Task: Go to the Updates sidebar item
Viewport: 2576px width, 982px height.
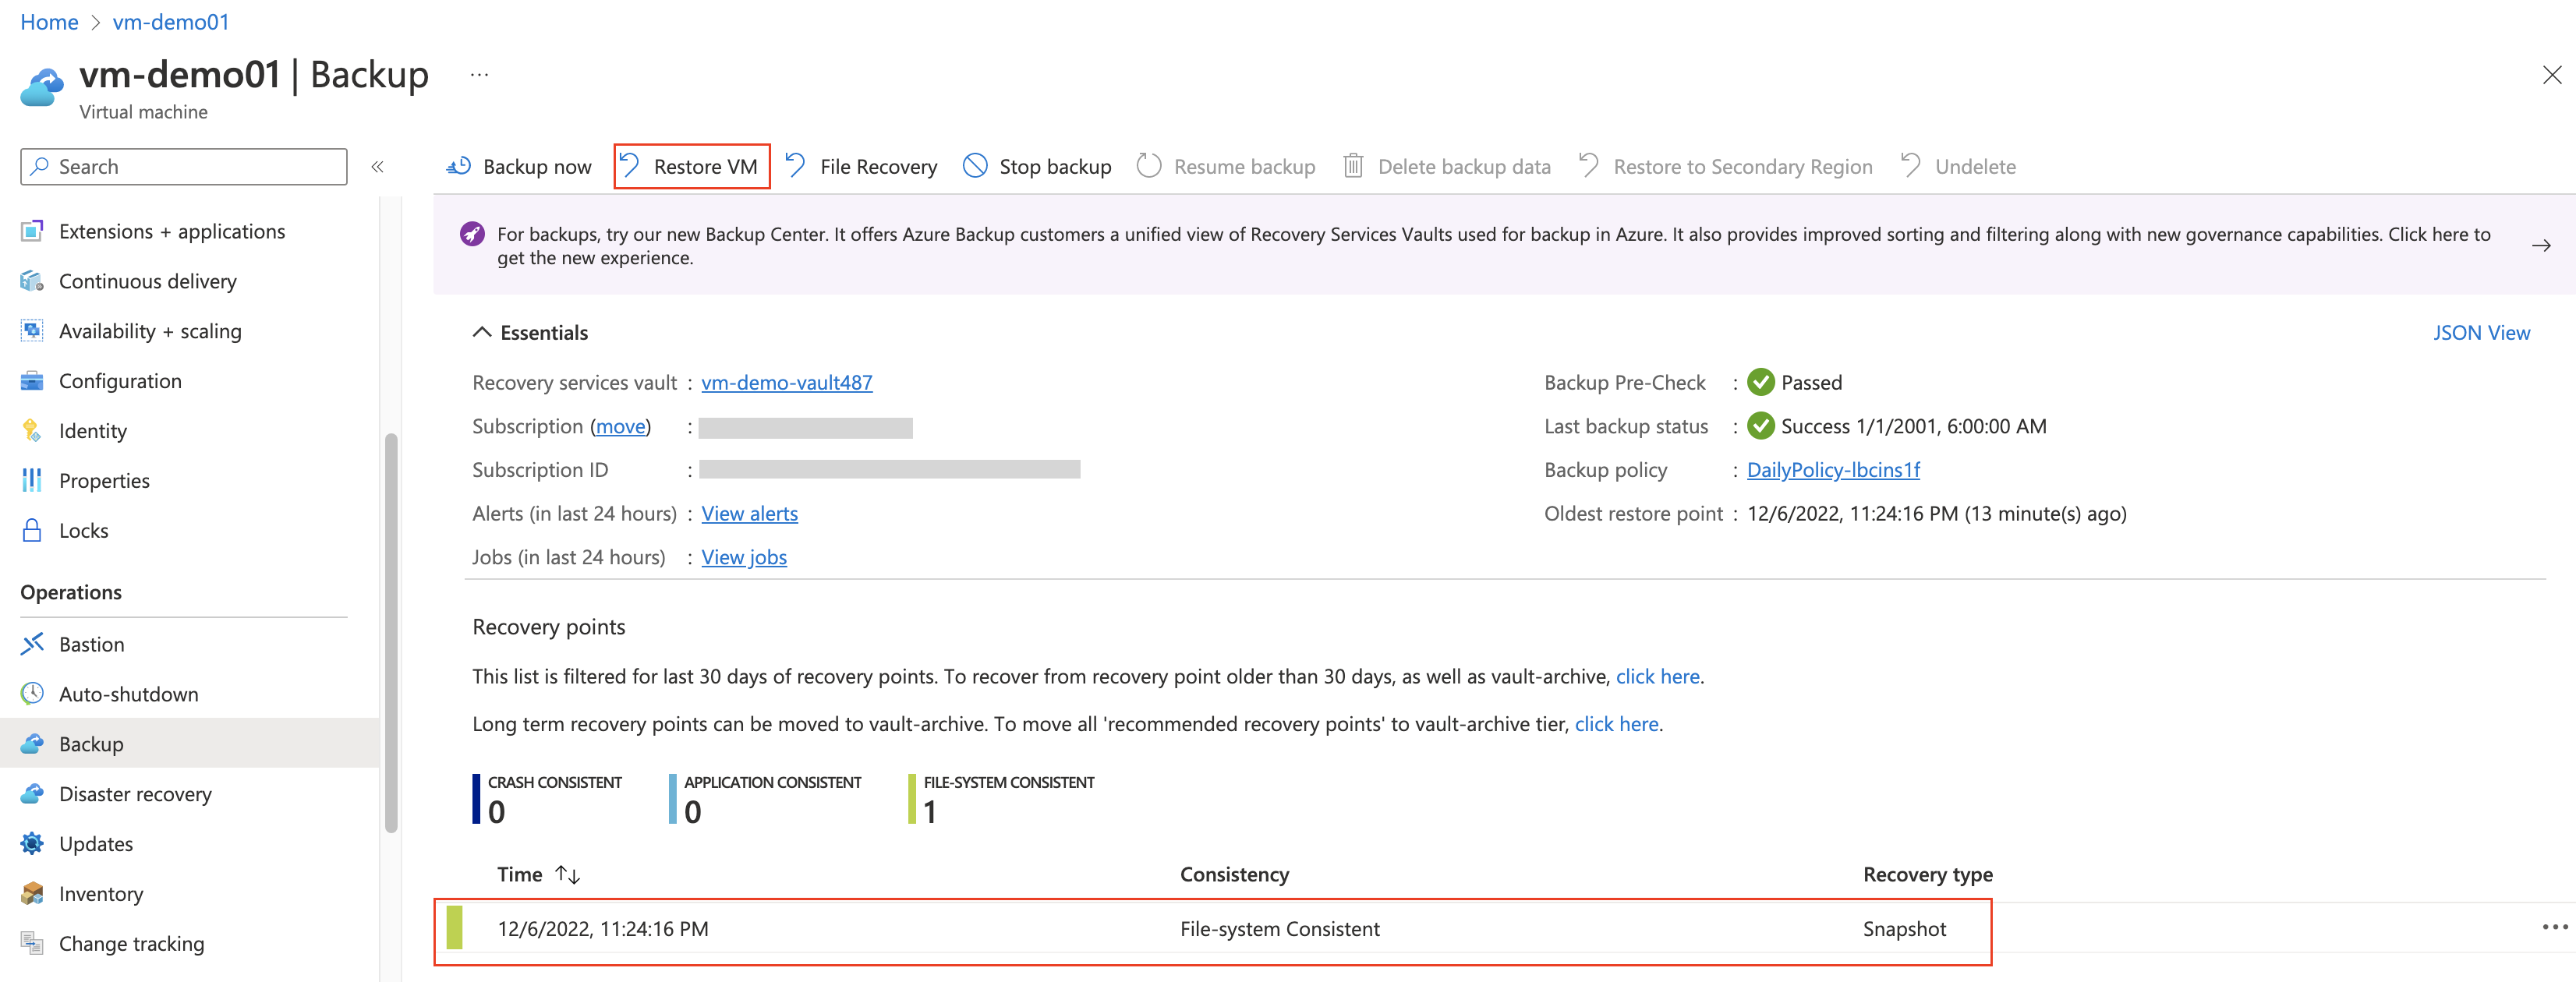Action: 96,844
